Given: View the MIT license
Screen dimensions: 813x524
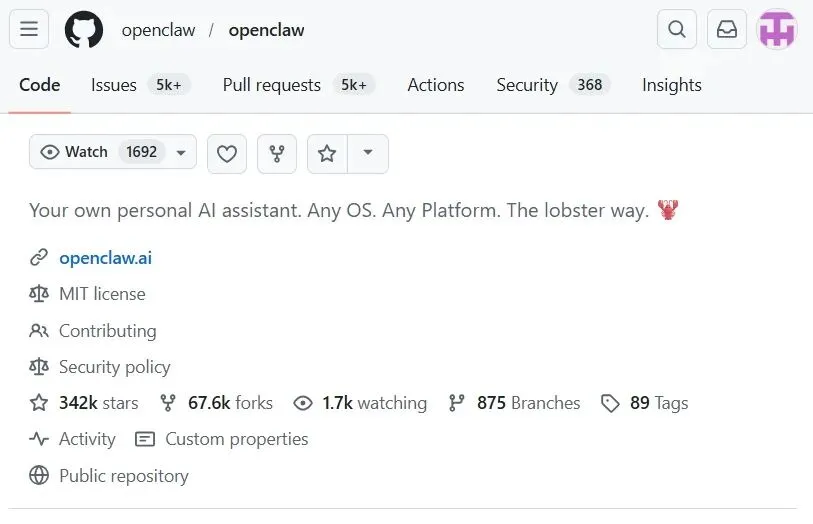Looking at the screenshot, I should [x=102, y=294].
